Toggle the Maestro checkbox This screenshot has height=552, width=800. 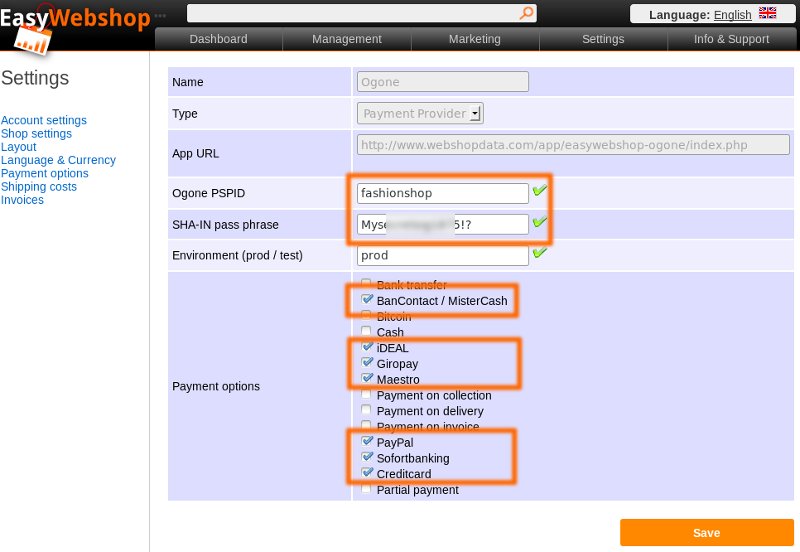click(366, 378)
